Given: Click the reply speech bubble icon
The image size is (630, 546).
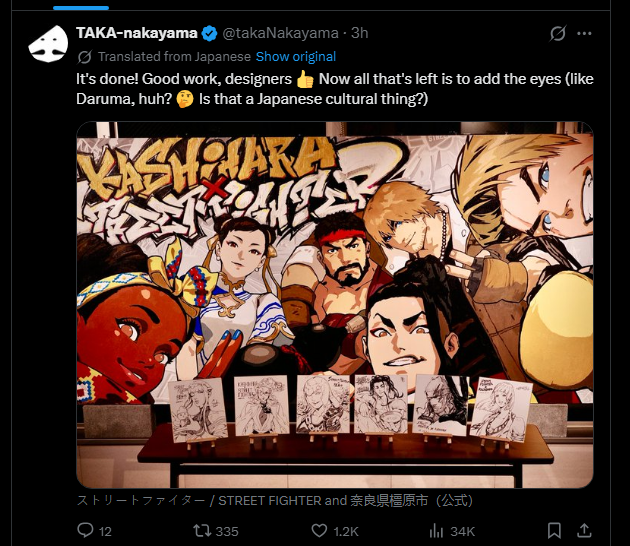Looking at the screenshot, I should [x=85, y=530].
